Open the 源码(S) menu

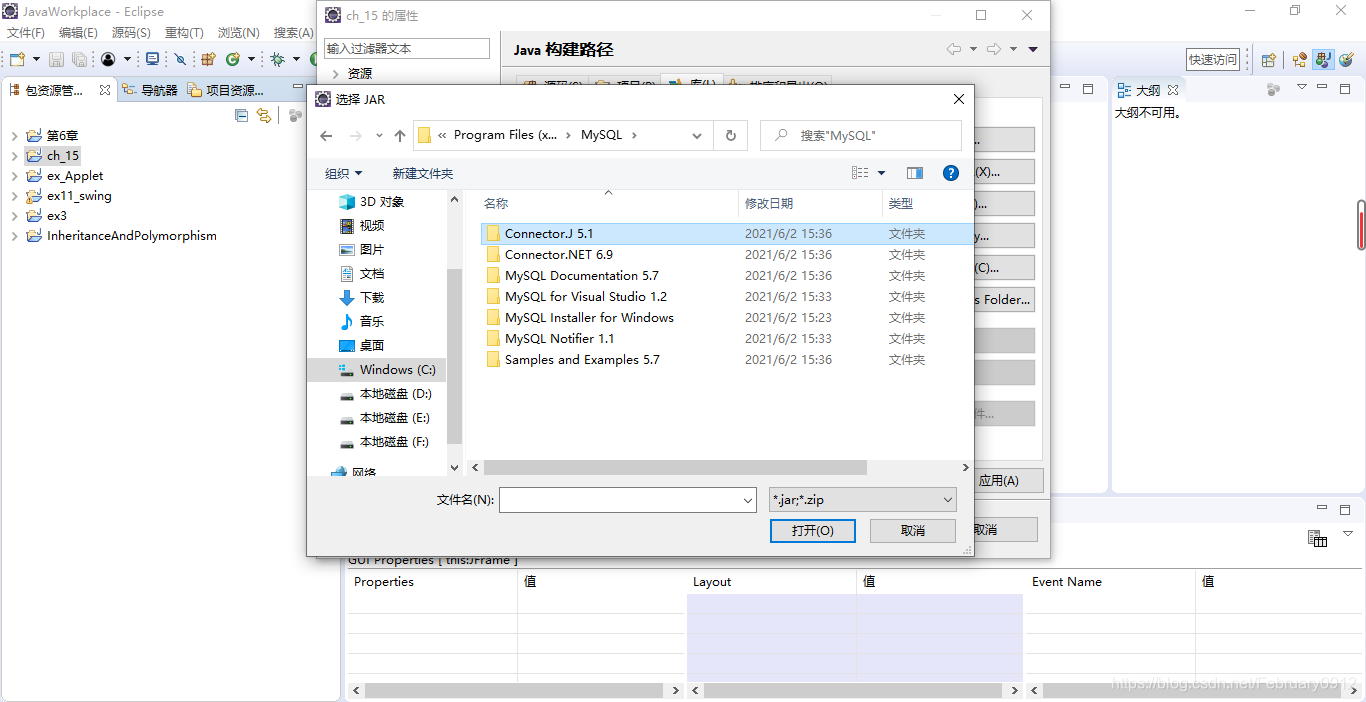tap(131, 33)
